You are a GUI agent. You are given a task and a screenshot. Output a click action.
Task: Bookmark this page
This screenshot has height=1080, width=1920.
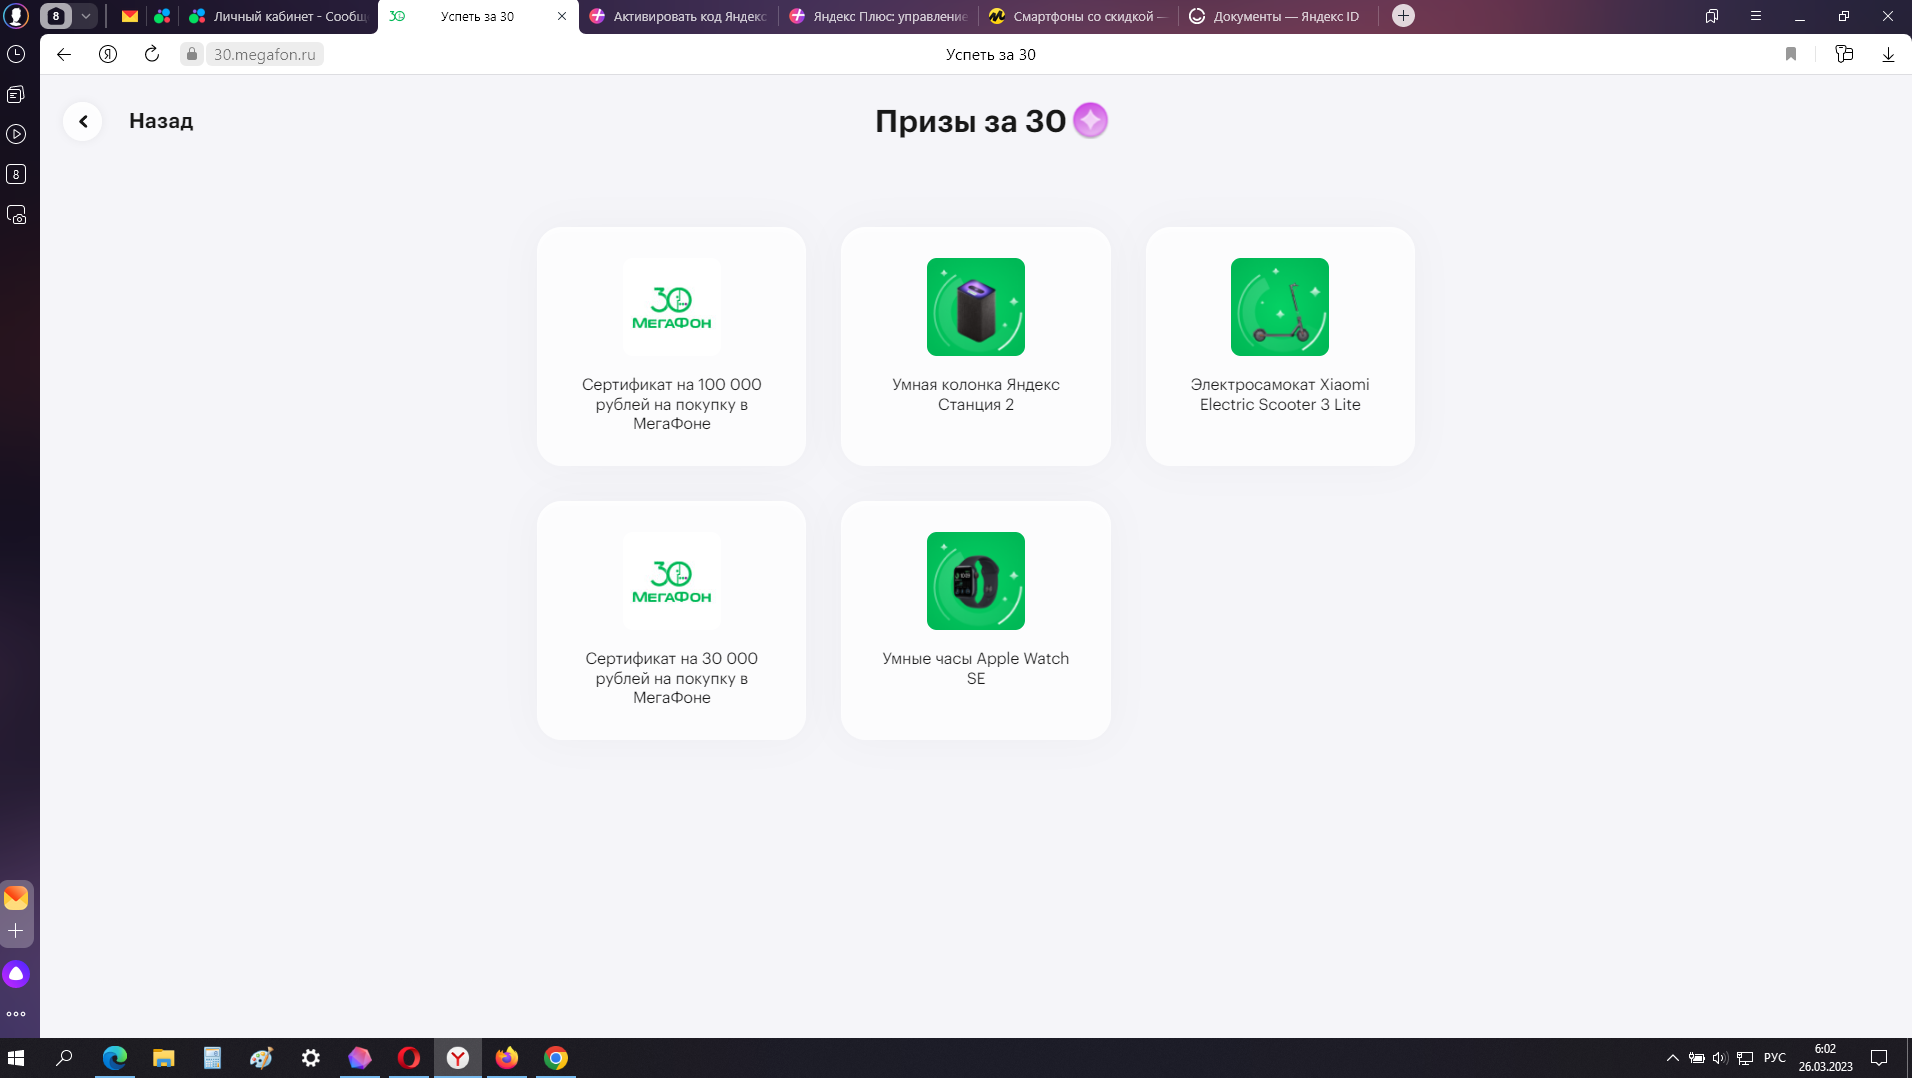(1791, 55)
